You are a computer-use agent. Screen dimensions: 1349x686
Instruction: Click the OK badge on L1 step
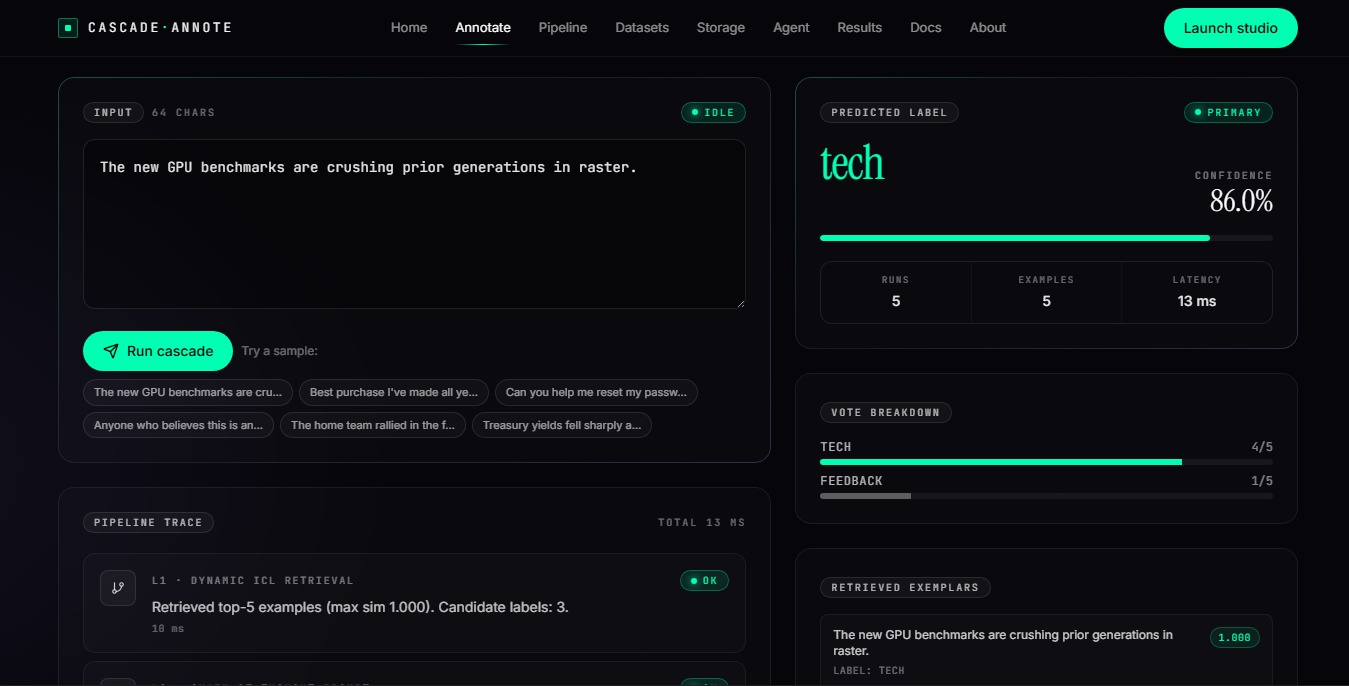(x=704, y=581)
